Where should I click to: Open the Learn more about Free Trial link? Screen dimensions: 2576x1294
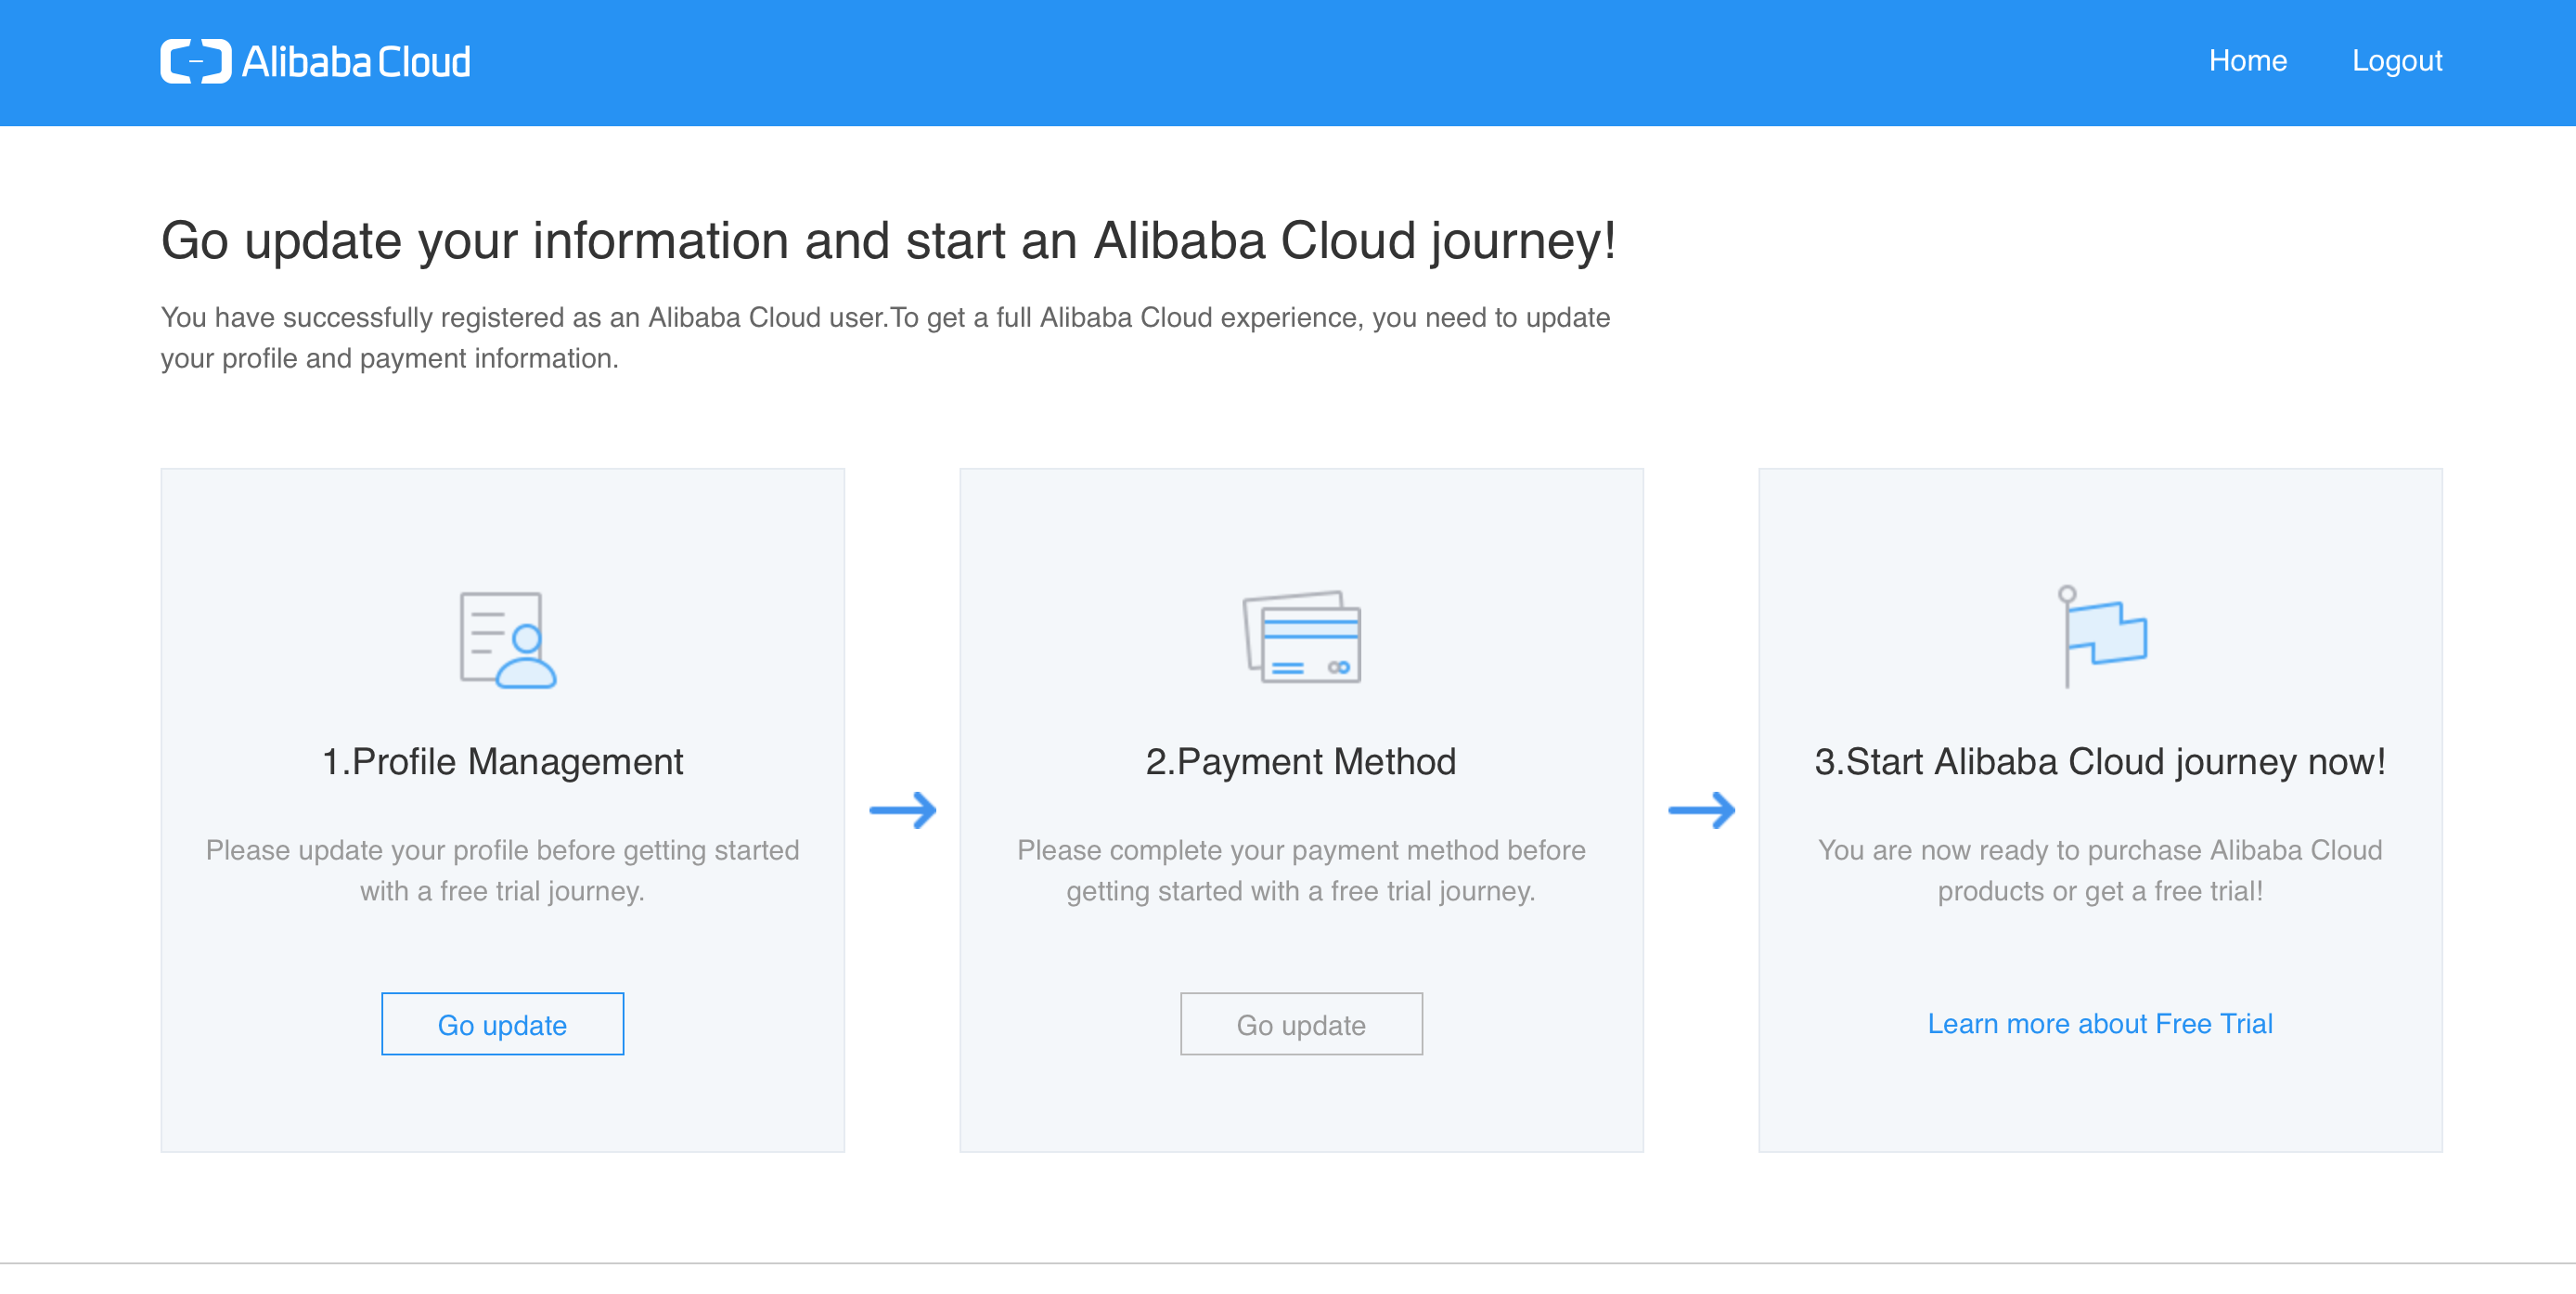[2099, 1023]
